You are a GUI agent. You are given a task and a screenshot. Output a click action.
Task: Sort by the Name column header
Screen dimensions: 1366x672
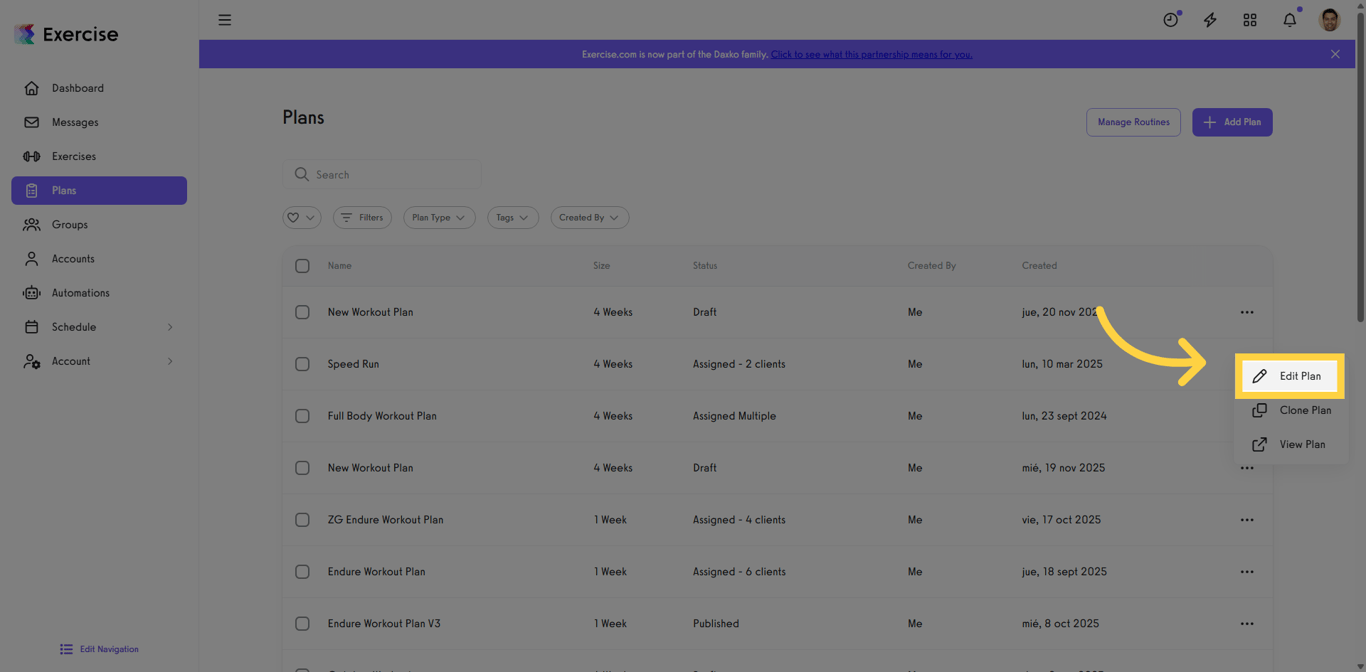[x=339, y=266]
